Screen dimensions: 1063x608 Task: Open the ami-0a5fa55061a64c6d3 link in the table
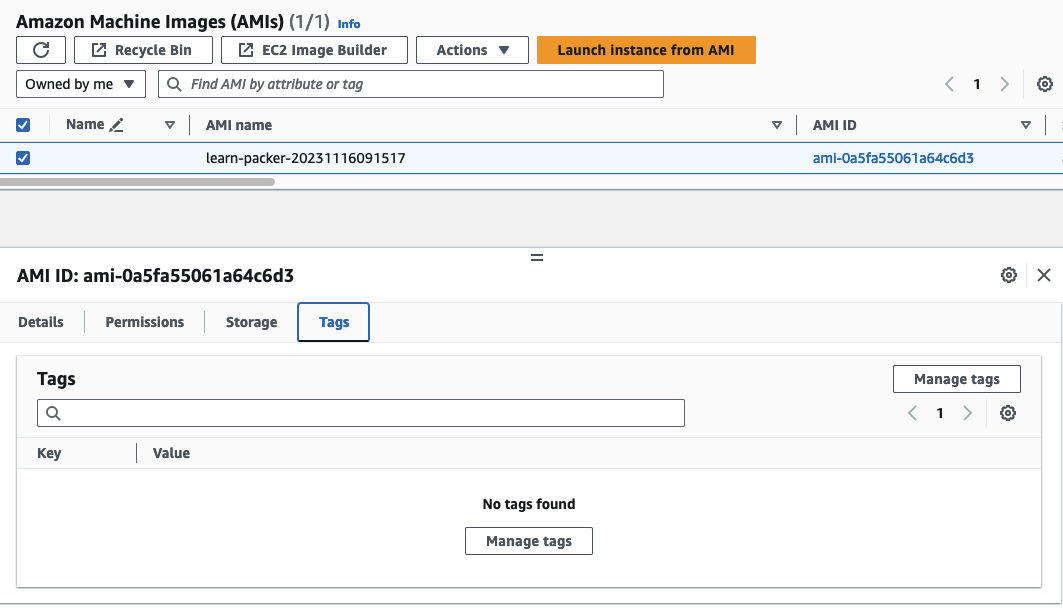(x=893, y=158)
